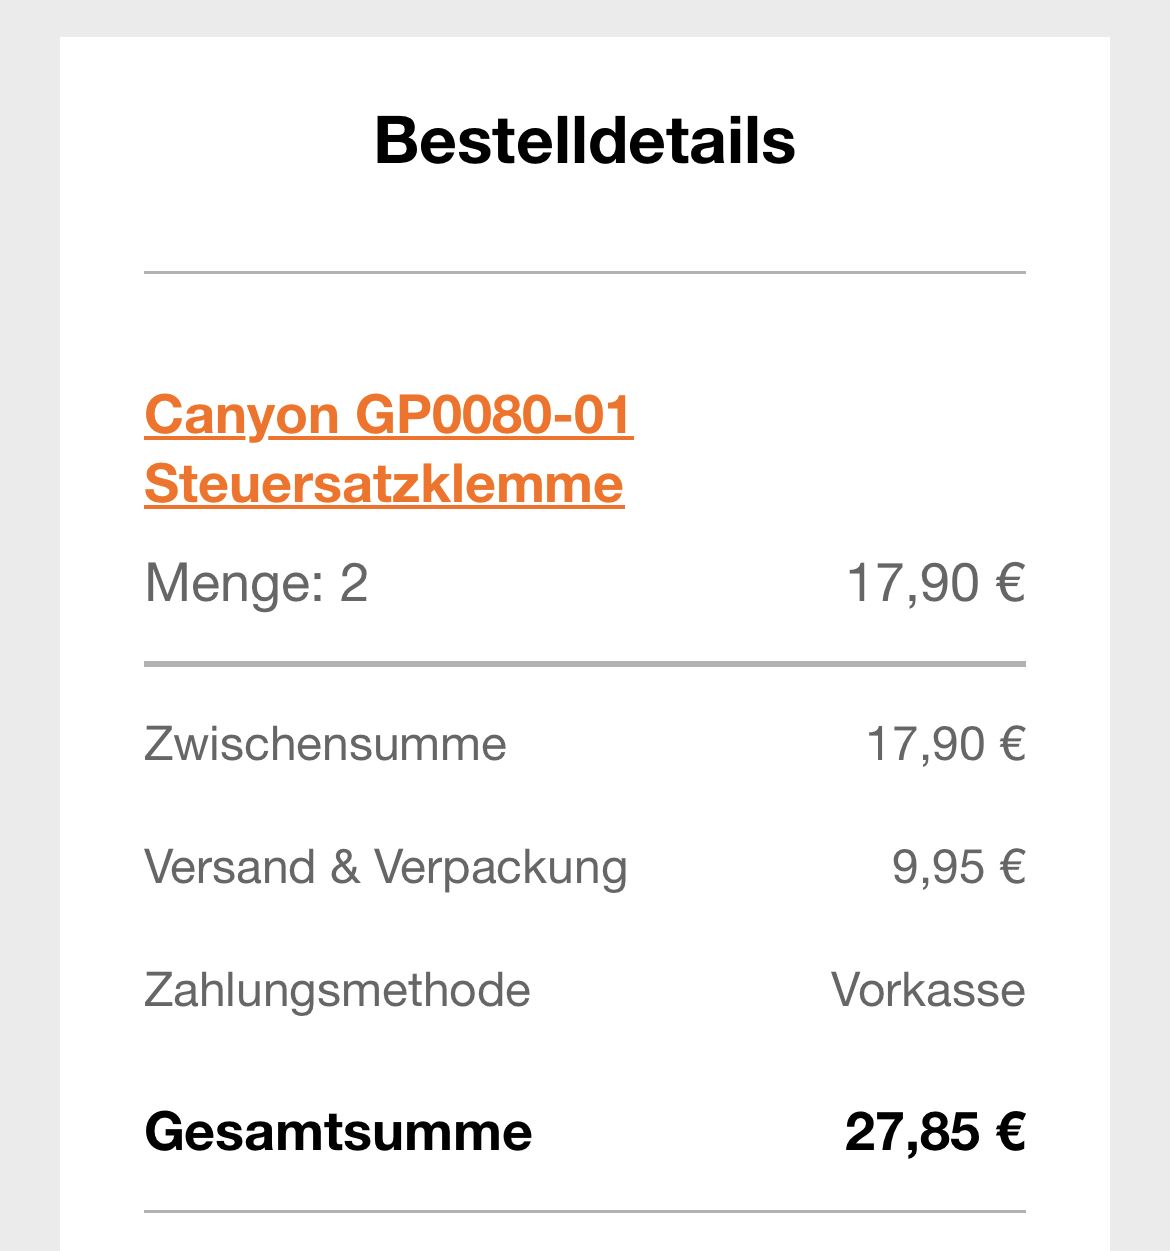Select the Menge: 2 quantity text
Viewport: 1170px width, 1251px height.
coord(256,583)
